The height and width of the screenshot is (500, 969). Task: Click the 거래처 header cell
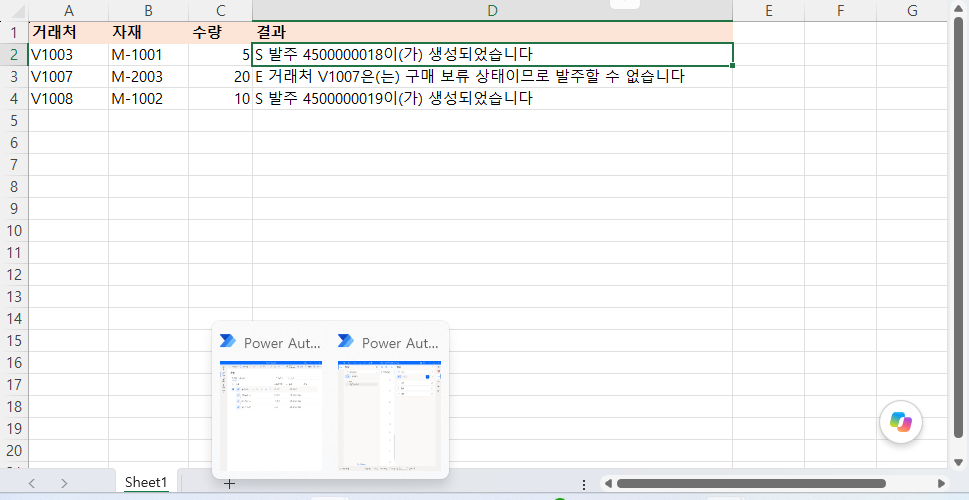point(69,32)
